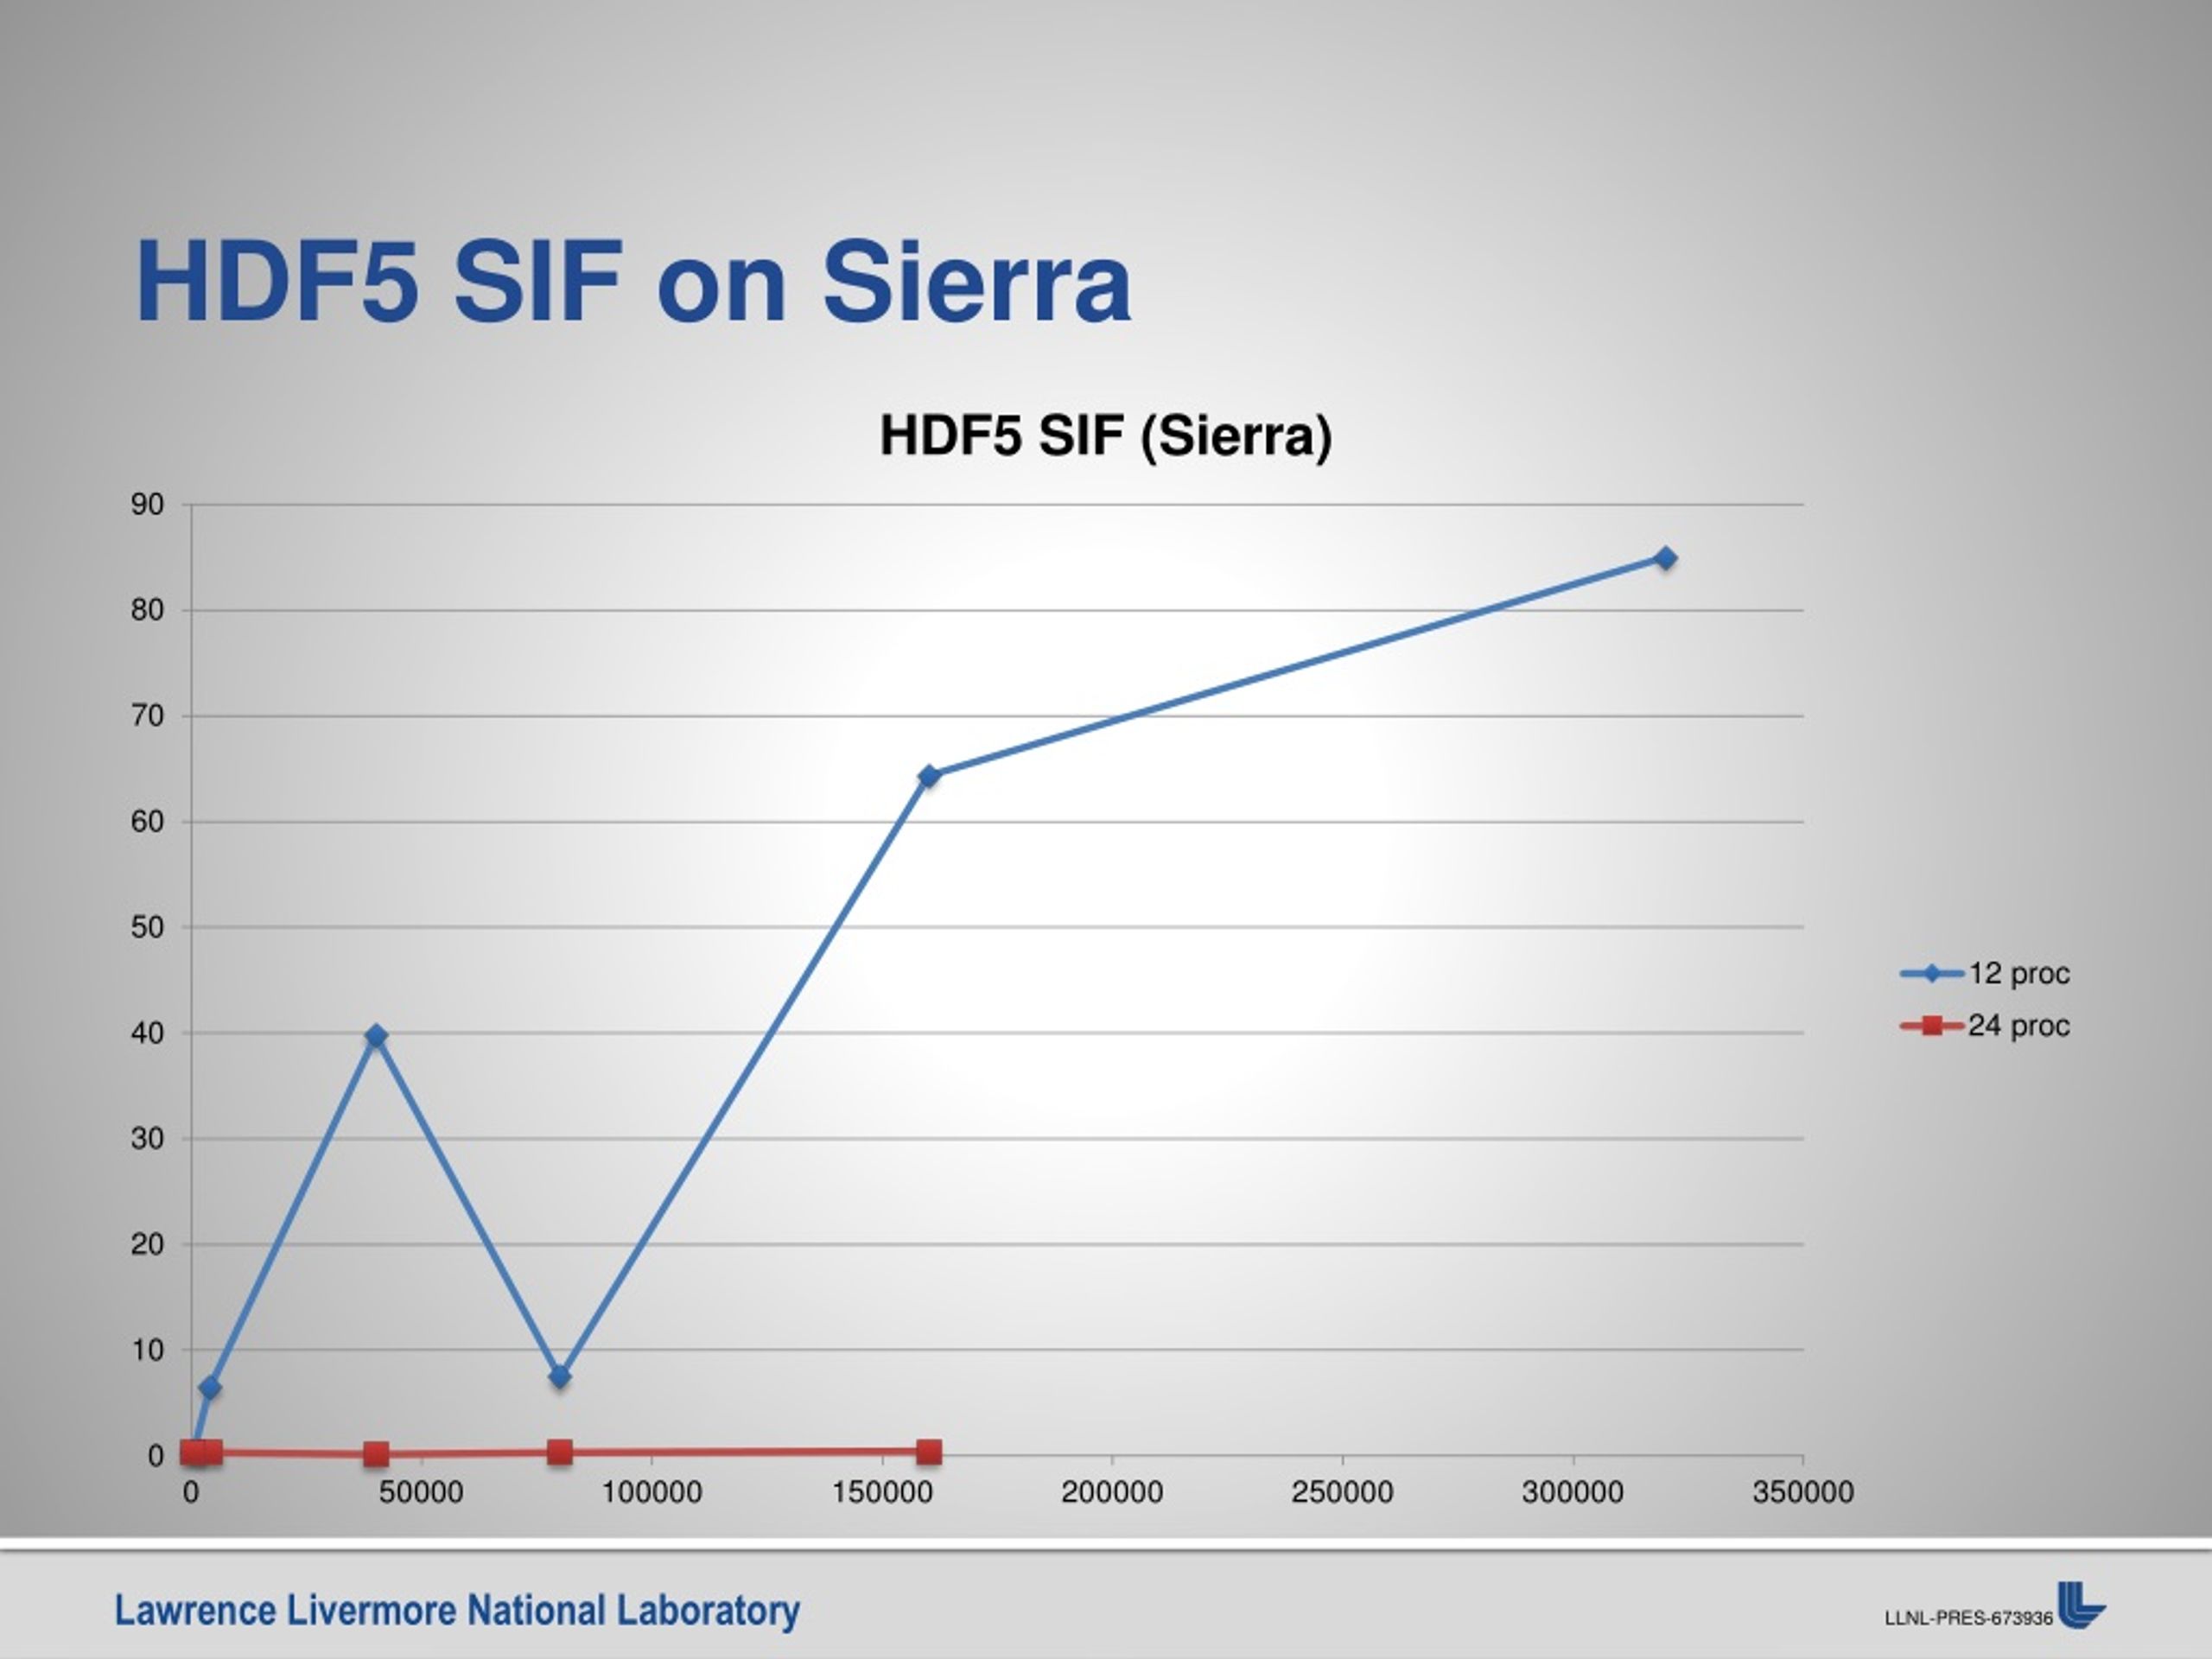Select the 12 proc point near 6 close to origin
2212x1659 pixels.
click(209, 1387)
